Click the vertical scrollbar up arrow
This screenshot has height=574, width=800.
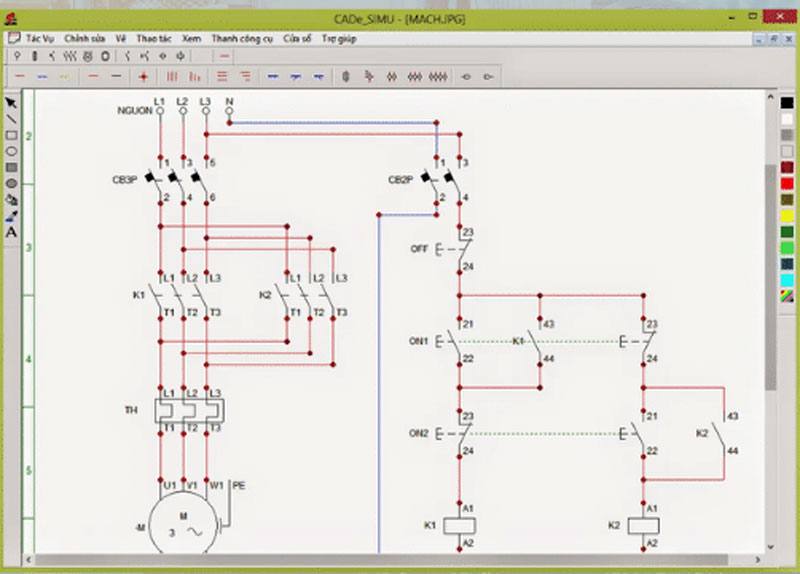[x=770, y=96]
